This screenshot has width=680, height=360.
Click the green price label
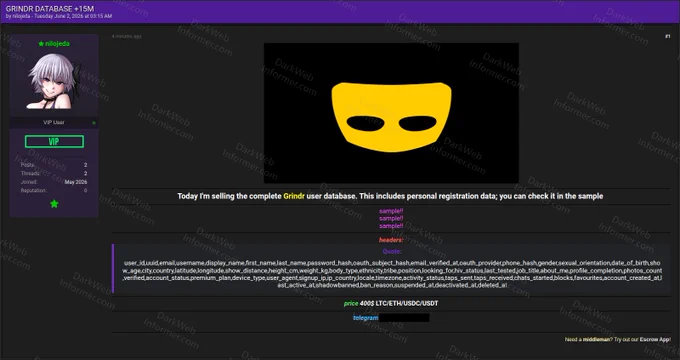tap(351, 304)
